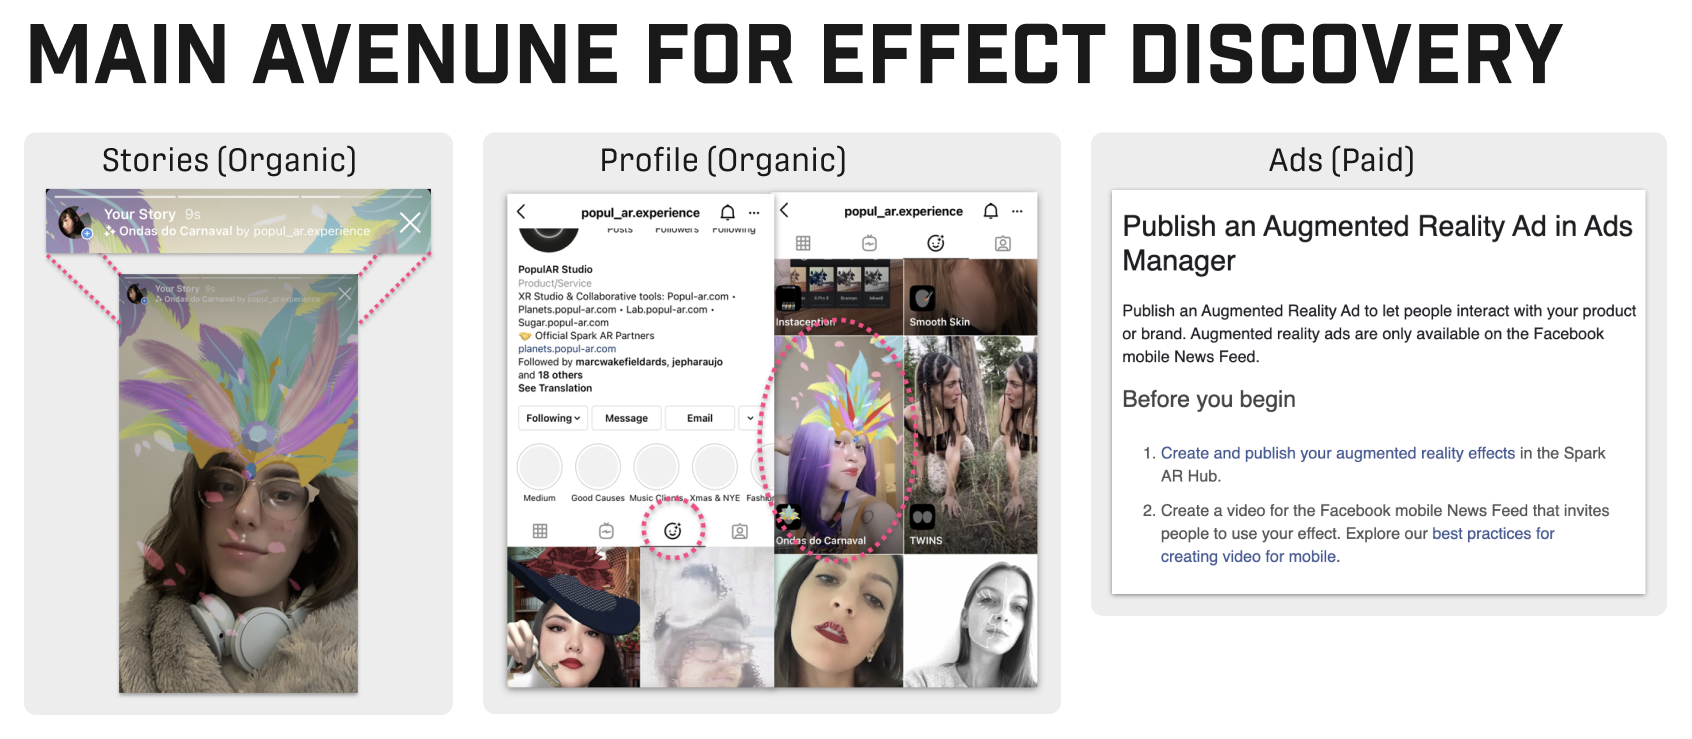
Task: Tap the story author avatar in header banner
Action: [x=73, y=222]
